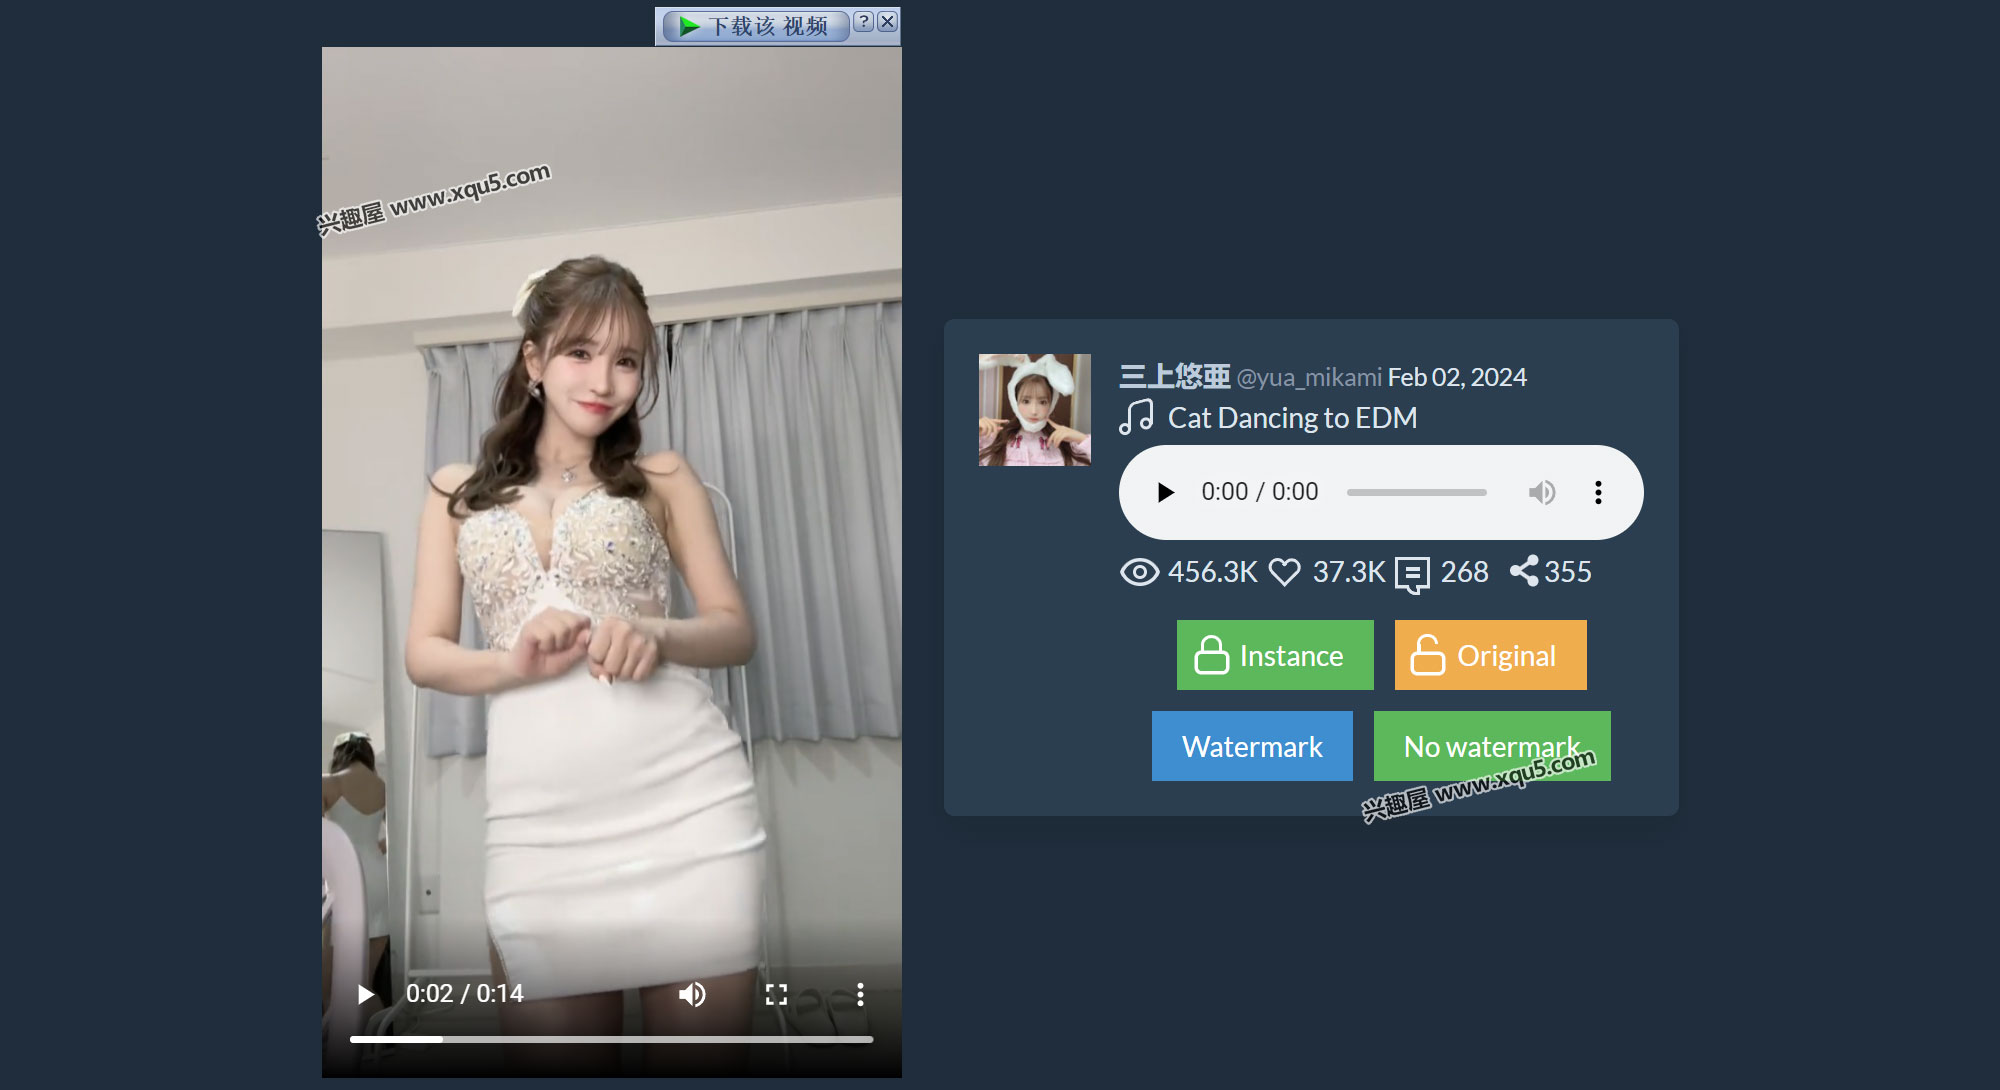
Task: Click the profile avatar thumbnail
Action: coord(1034,410)
